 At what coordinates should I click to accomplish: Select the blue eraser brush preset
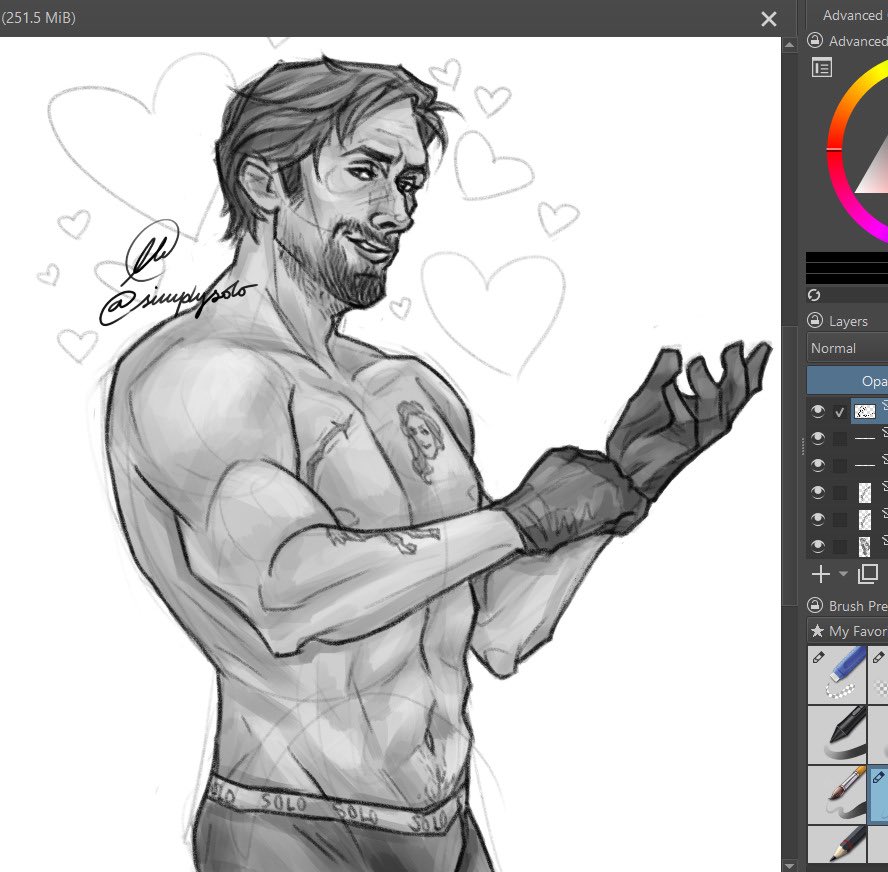(837, 674)
